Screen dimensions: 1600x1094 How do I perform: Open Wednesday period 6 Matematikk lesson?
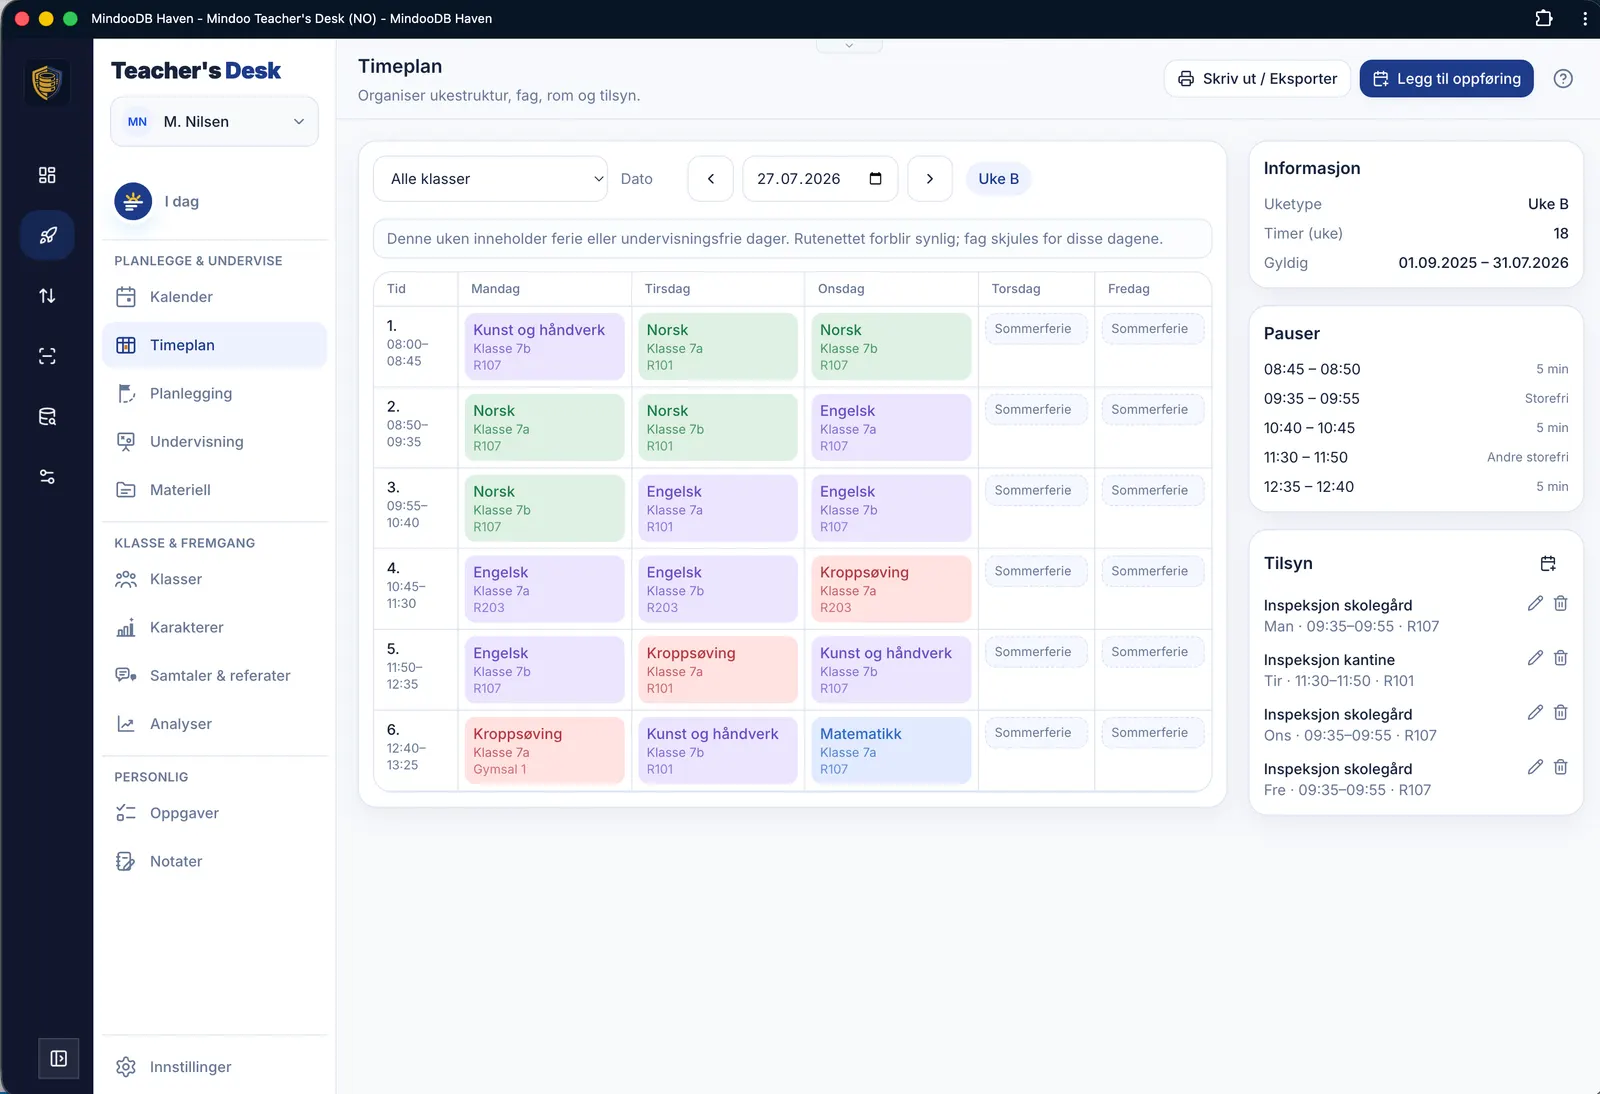(891, 751)
